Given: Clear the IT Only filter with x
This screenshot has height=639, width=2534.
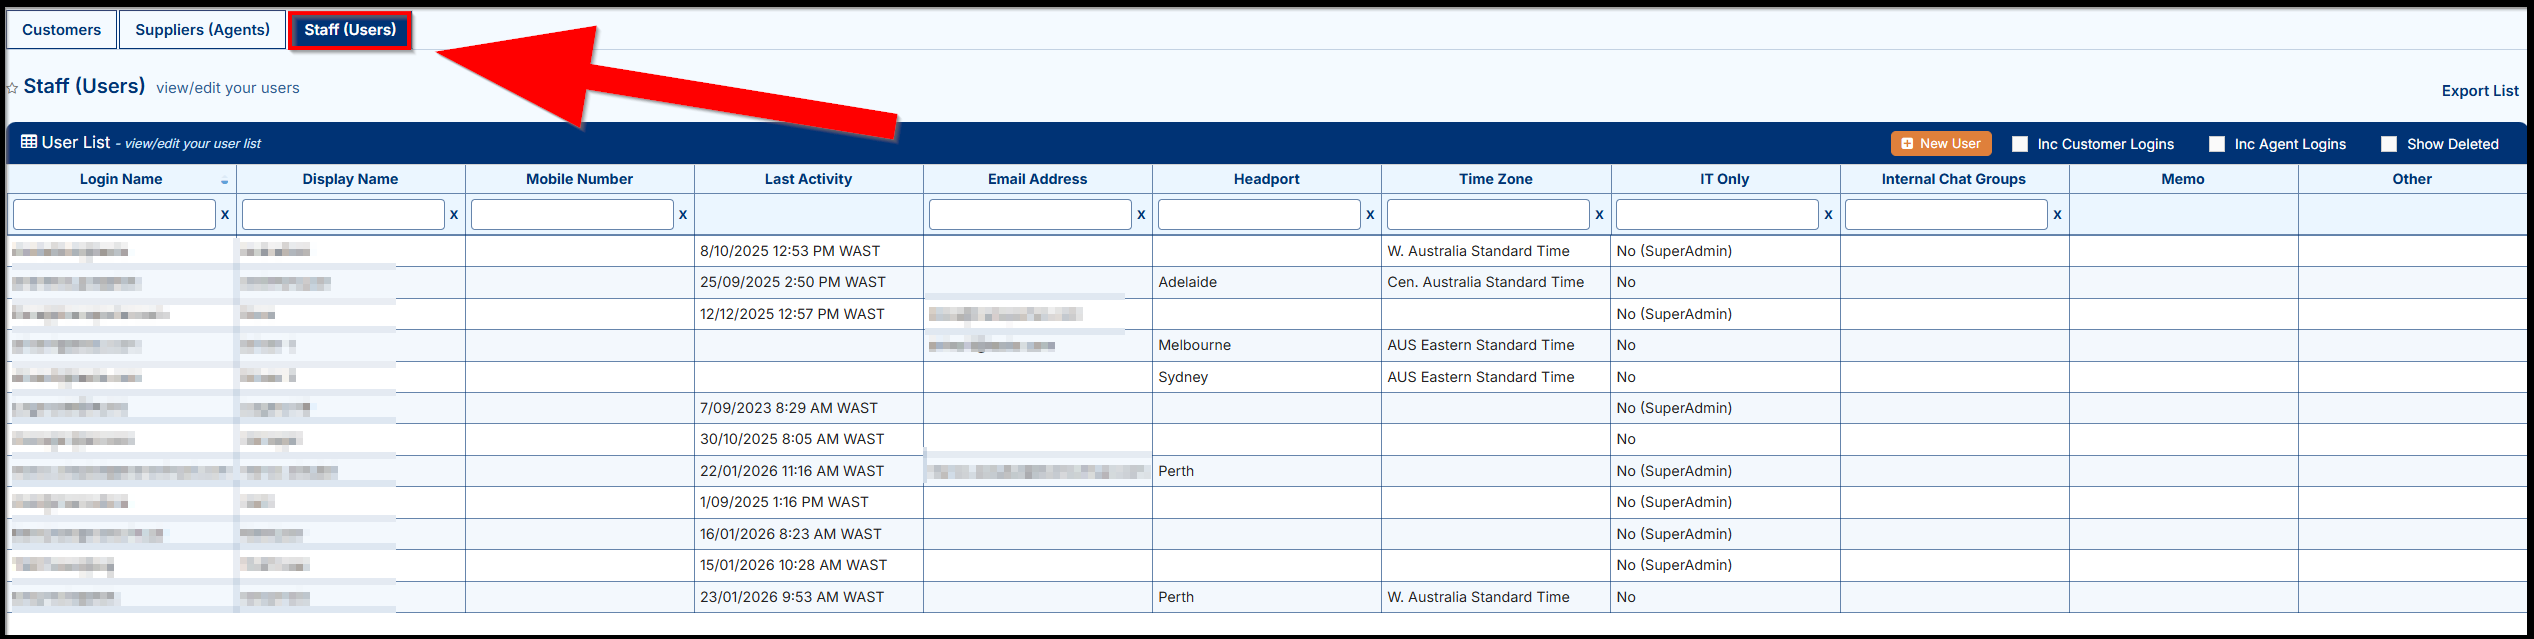Looking at the screenshot, I should coord(1828,214).
